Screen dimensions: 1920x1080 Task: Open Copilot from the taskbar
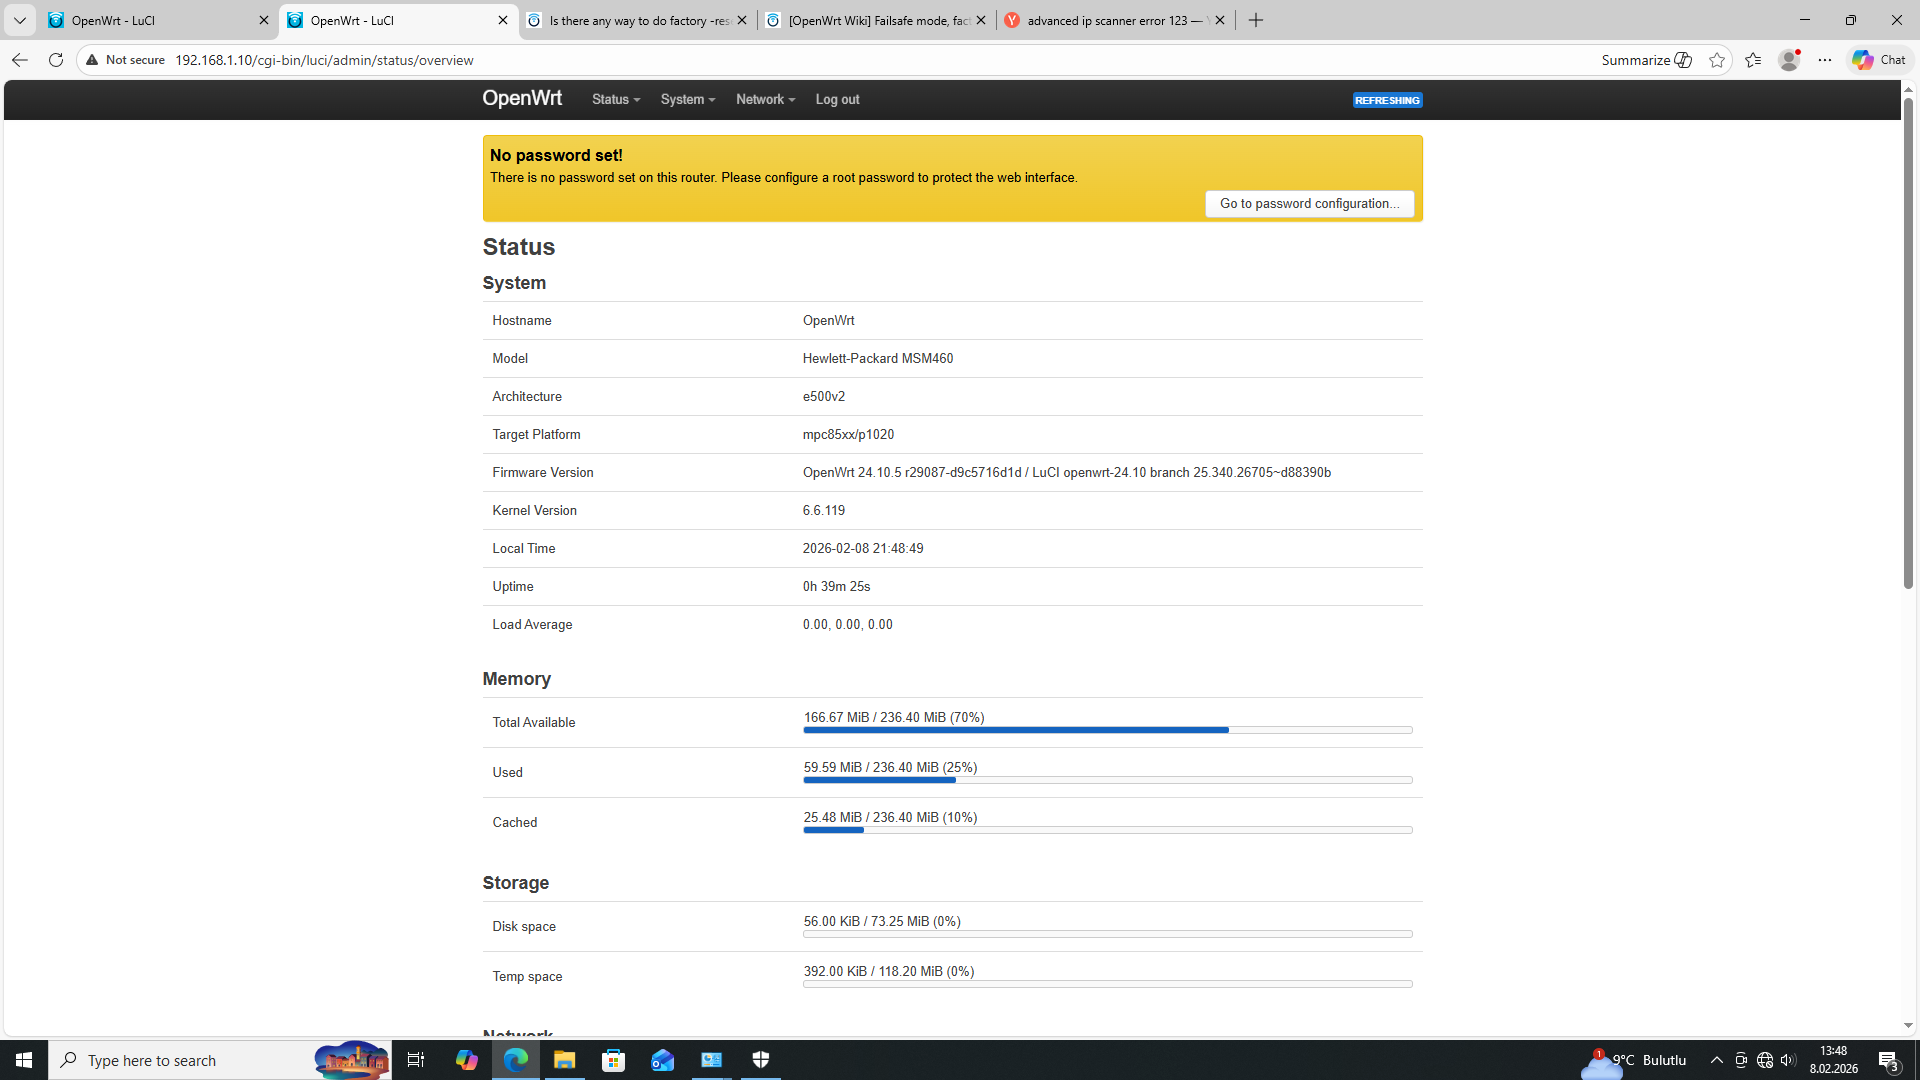(x=466, y=1060)
